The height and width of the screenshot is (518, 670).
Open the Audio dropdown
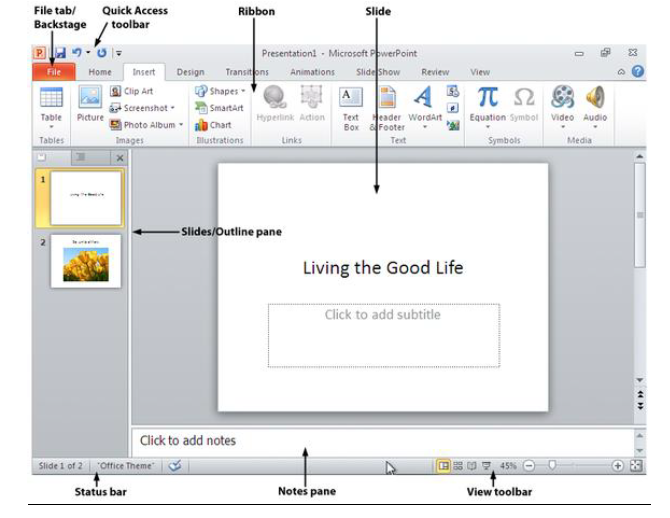pos(595,127)
